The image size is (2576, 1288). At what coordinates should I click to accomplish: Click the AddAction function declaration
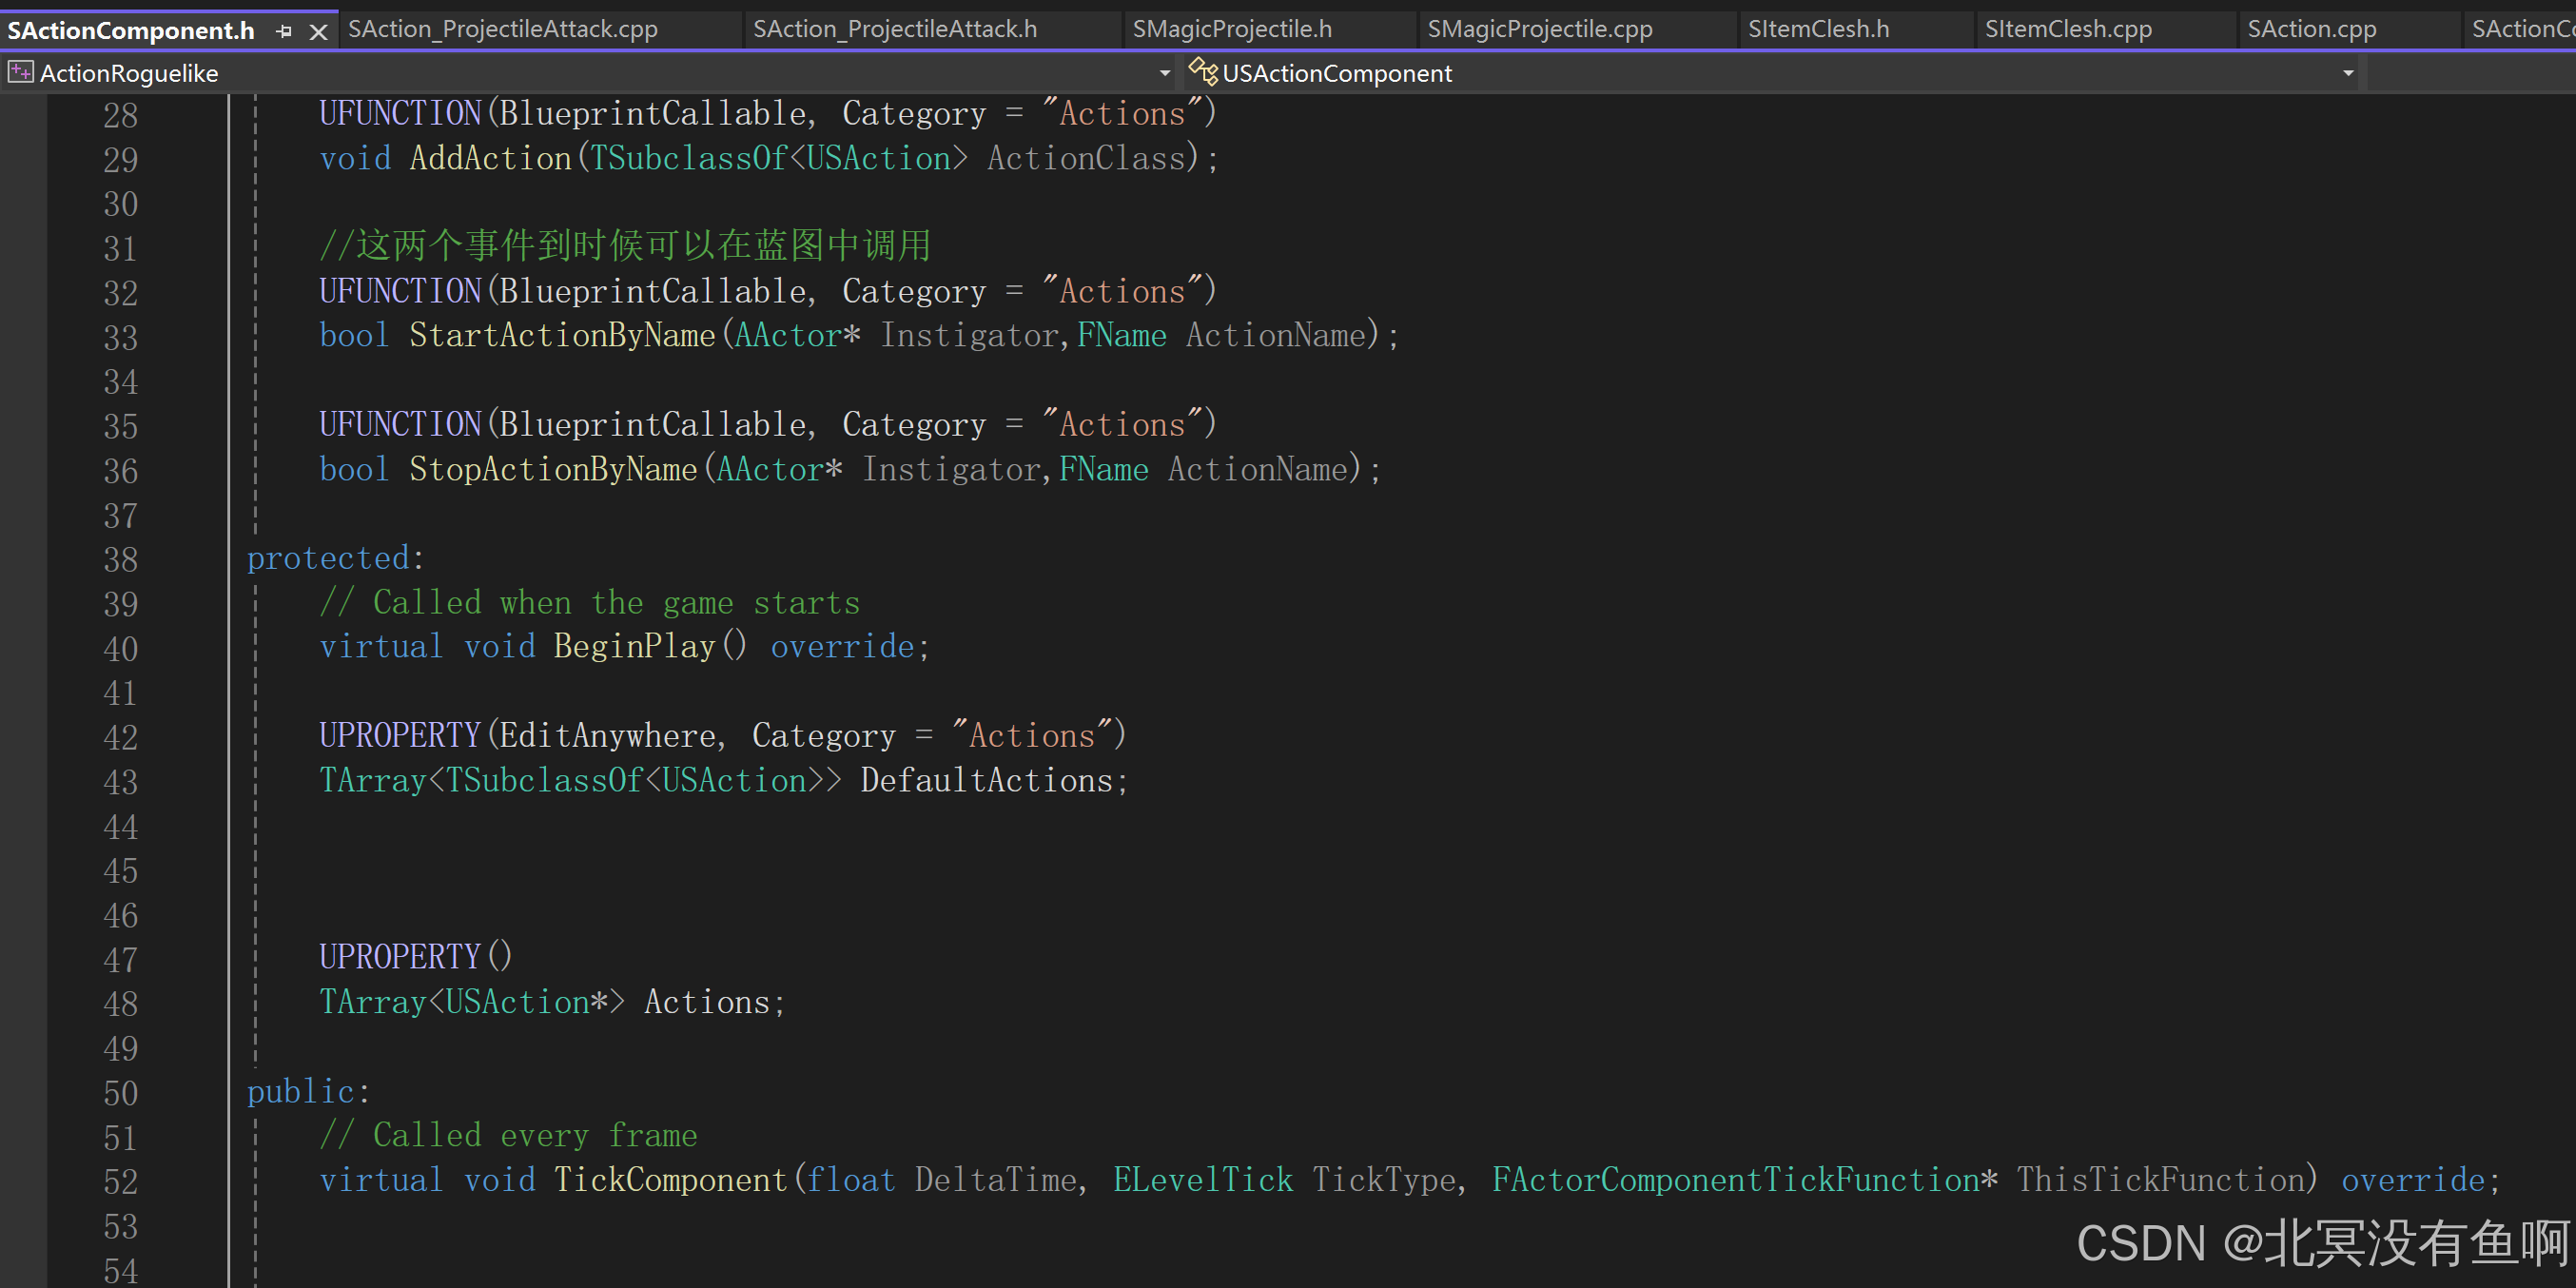tap(490, 158)
